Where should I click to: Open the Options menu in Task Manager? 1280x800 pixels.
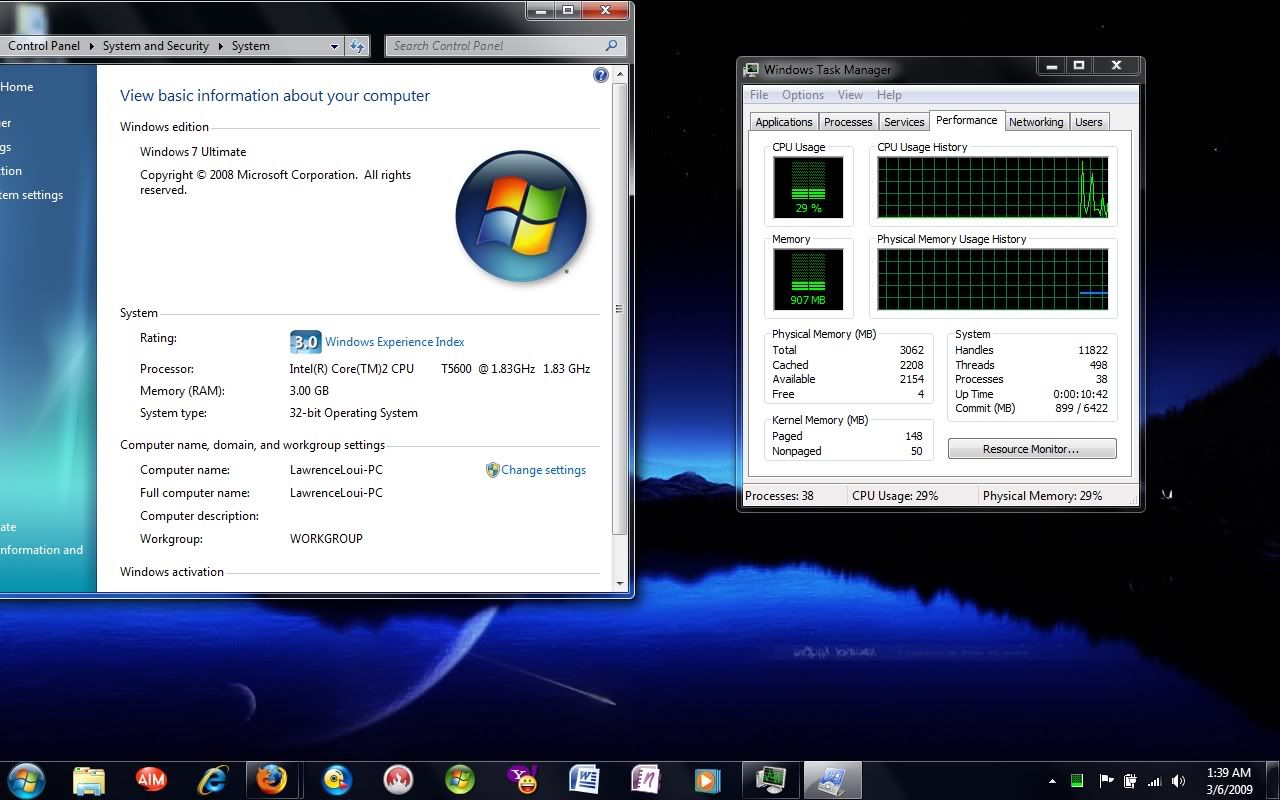[x=803, y=95]
